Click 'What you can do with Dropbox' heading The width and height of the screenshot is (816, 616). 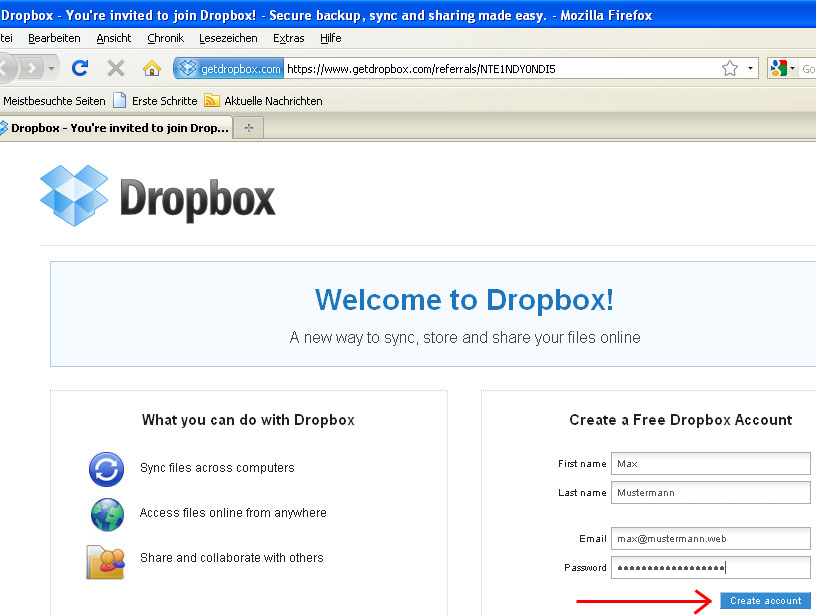(248, 420)
